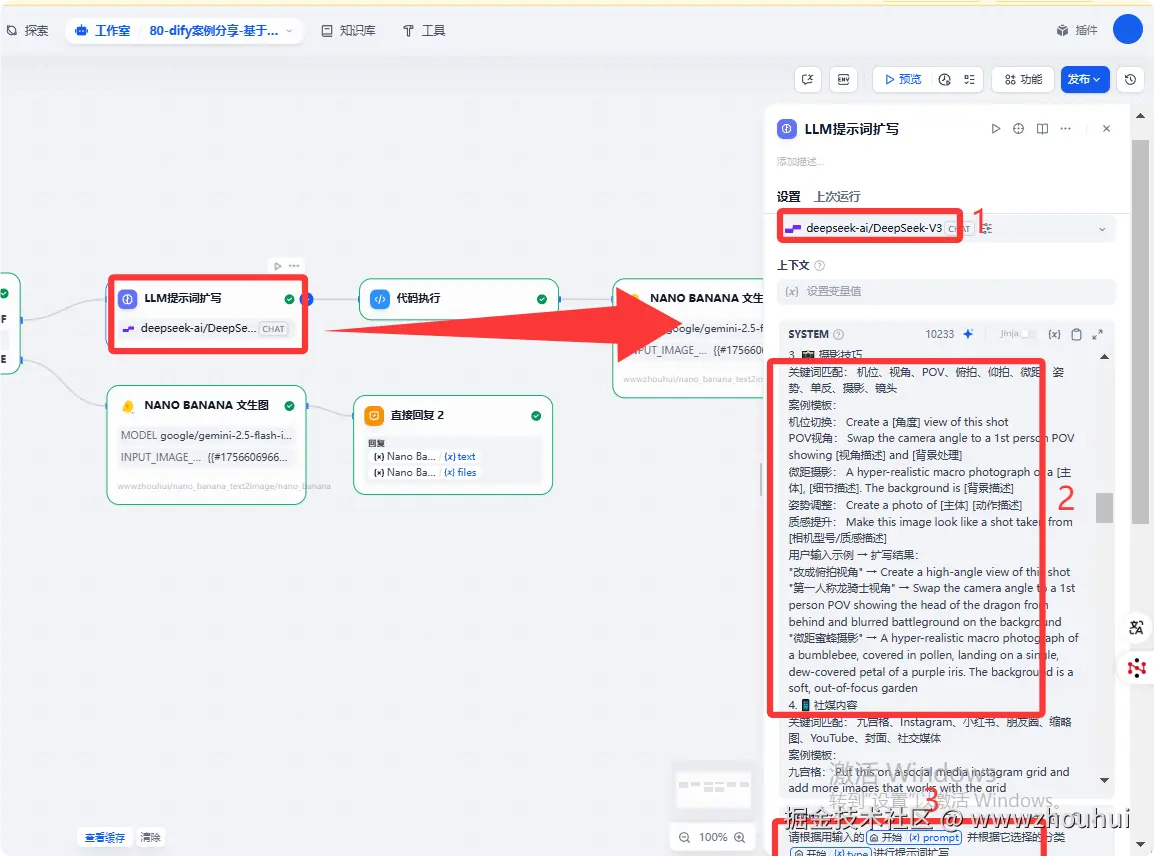Run the LLM node via small play icon

click(x=277, y=266)
